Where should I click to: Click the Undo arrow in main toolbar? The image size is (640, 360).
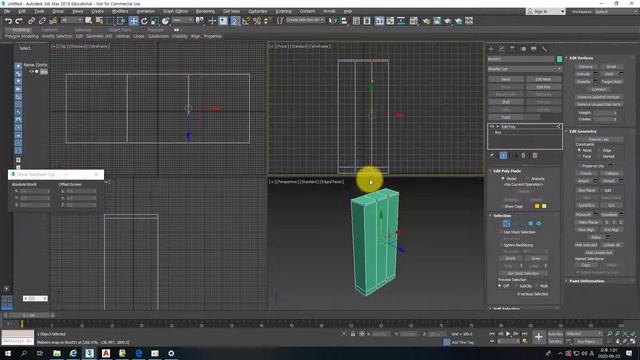(8, 21)
